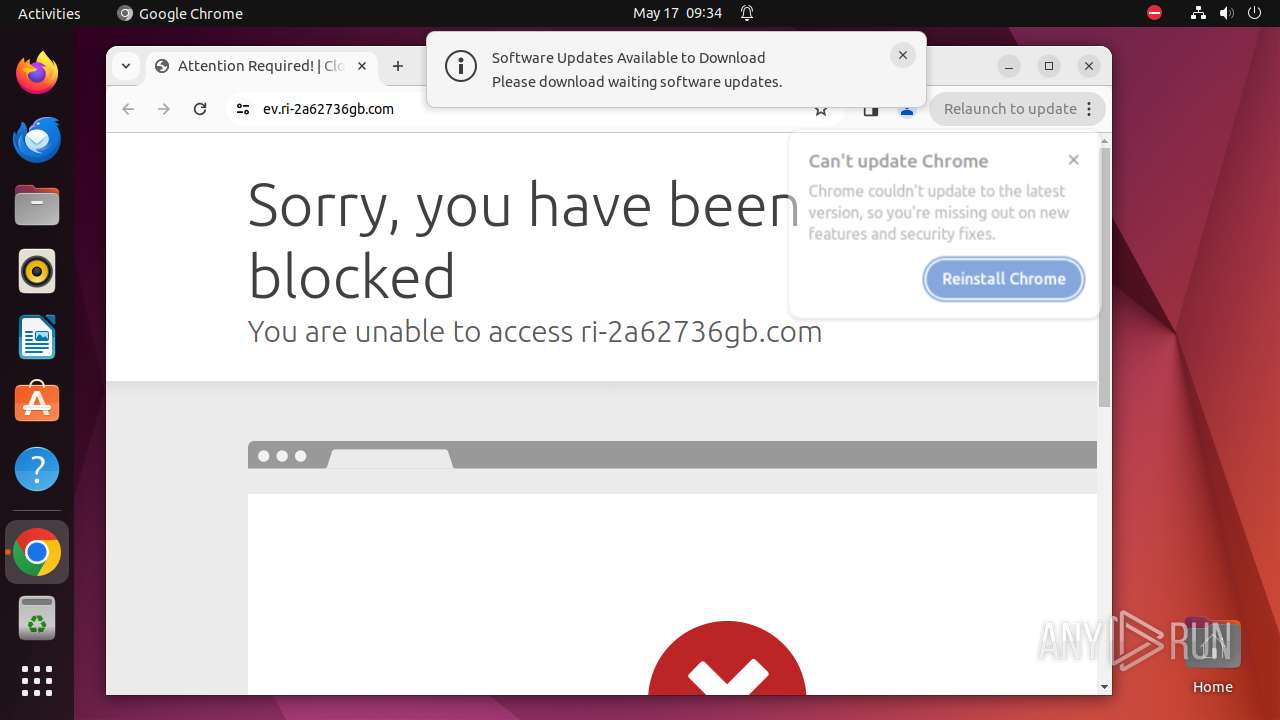The width and height of the screenshot is (1280, 720).
Task: Launch LibreOffice Writer from the dock
Action: pos(37,337)
